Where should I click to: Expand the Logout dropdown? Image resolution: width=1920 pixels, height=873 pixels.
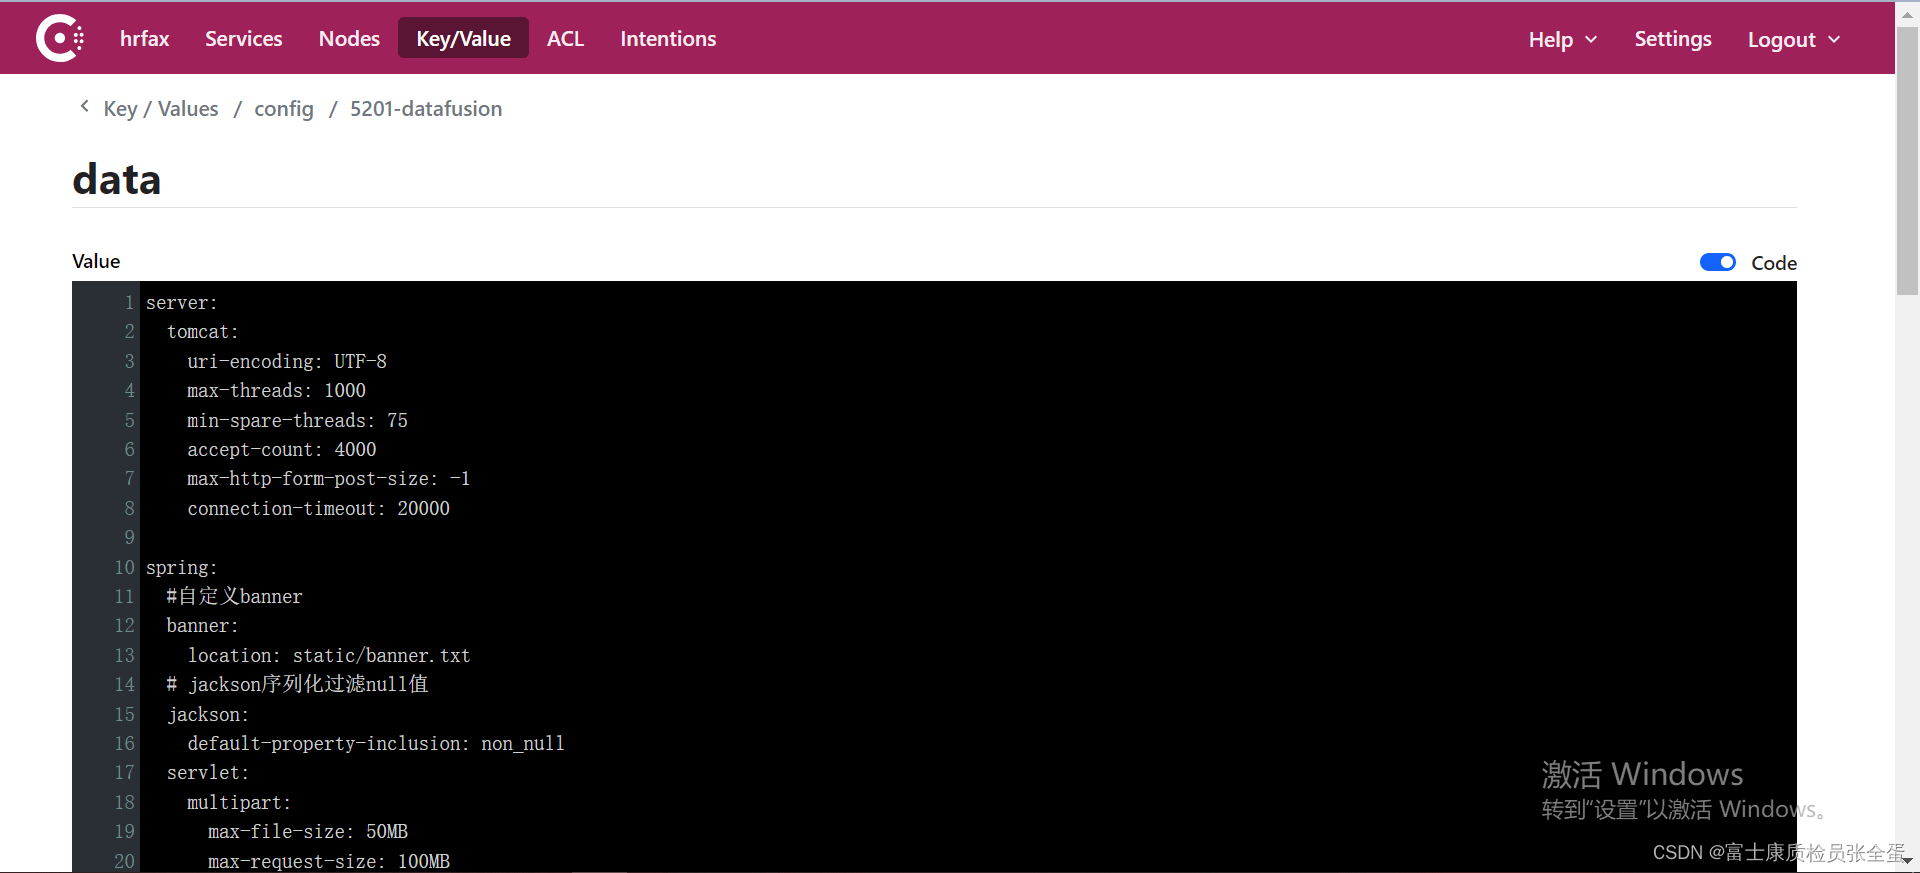pos(1794,40)
